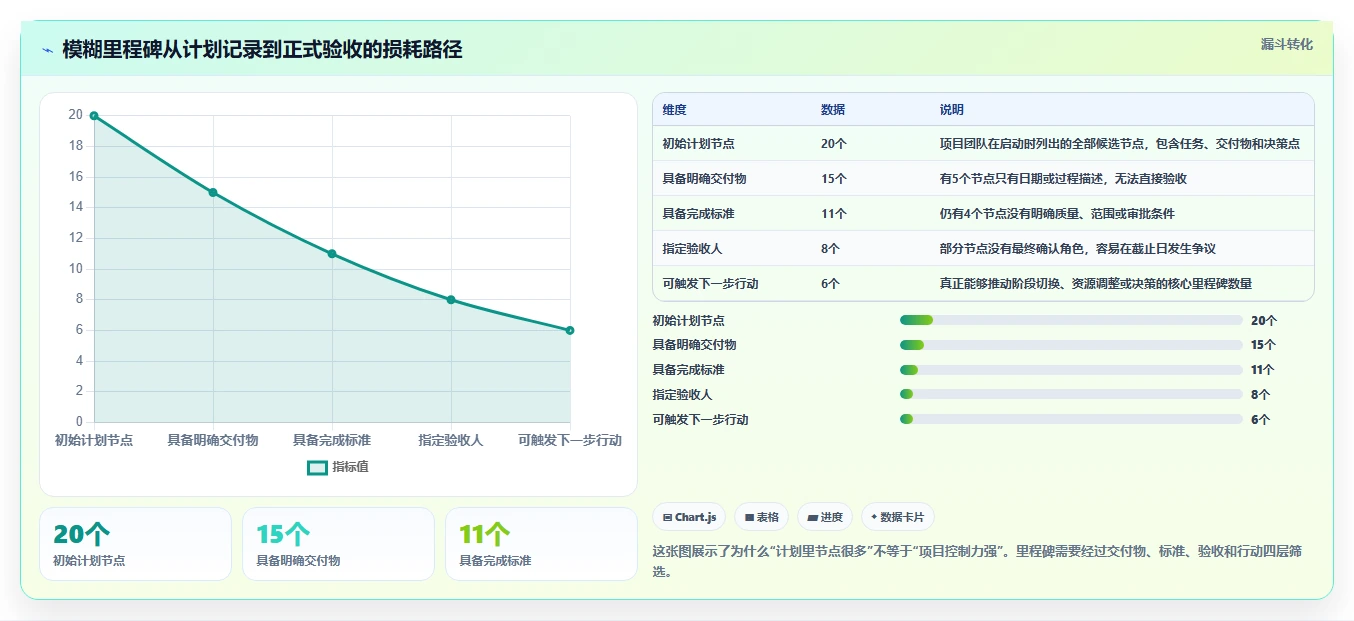Click 具备明确交付物 table row cell
The image size is (1354, 621).
[x=704, y=179]
